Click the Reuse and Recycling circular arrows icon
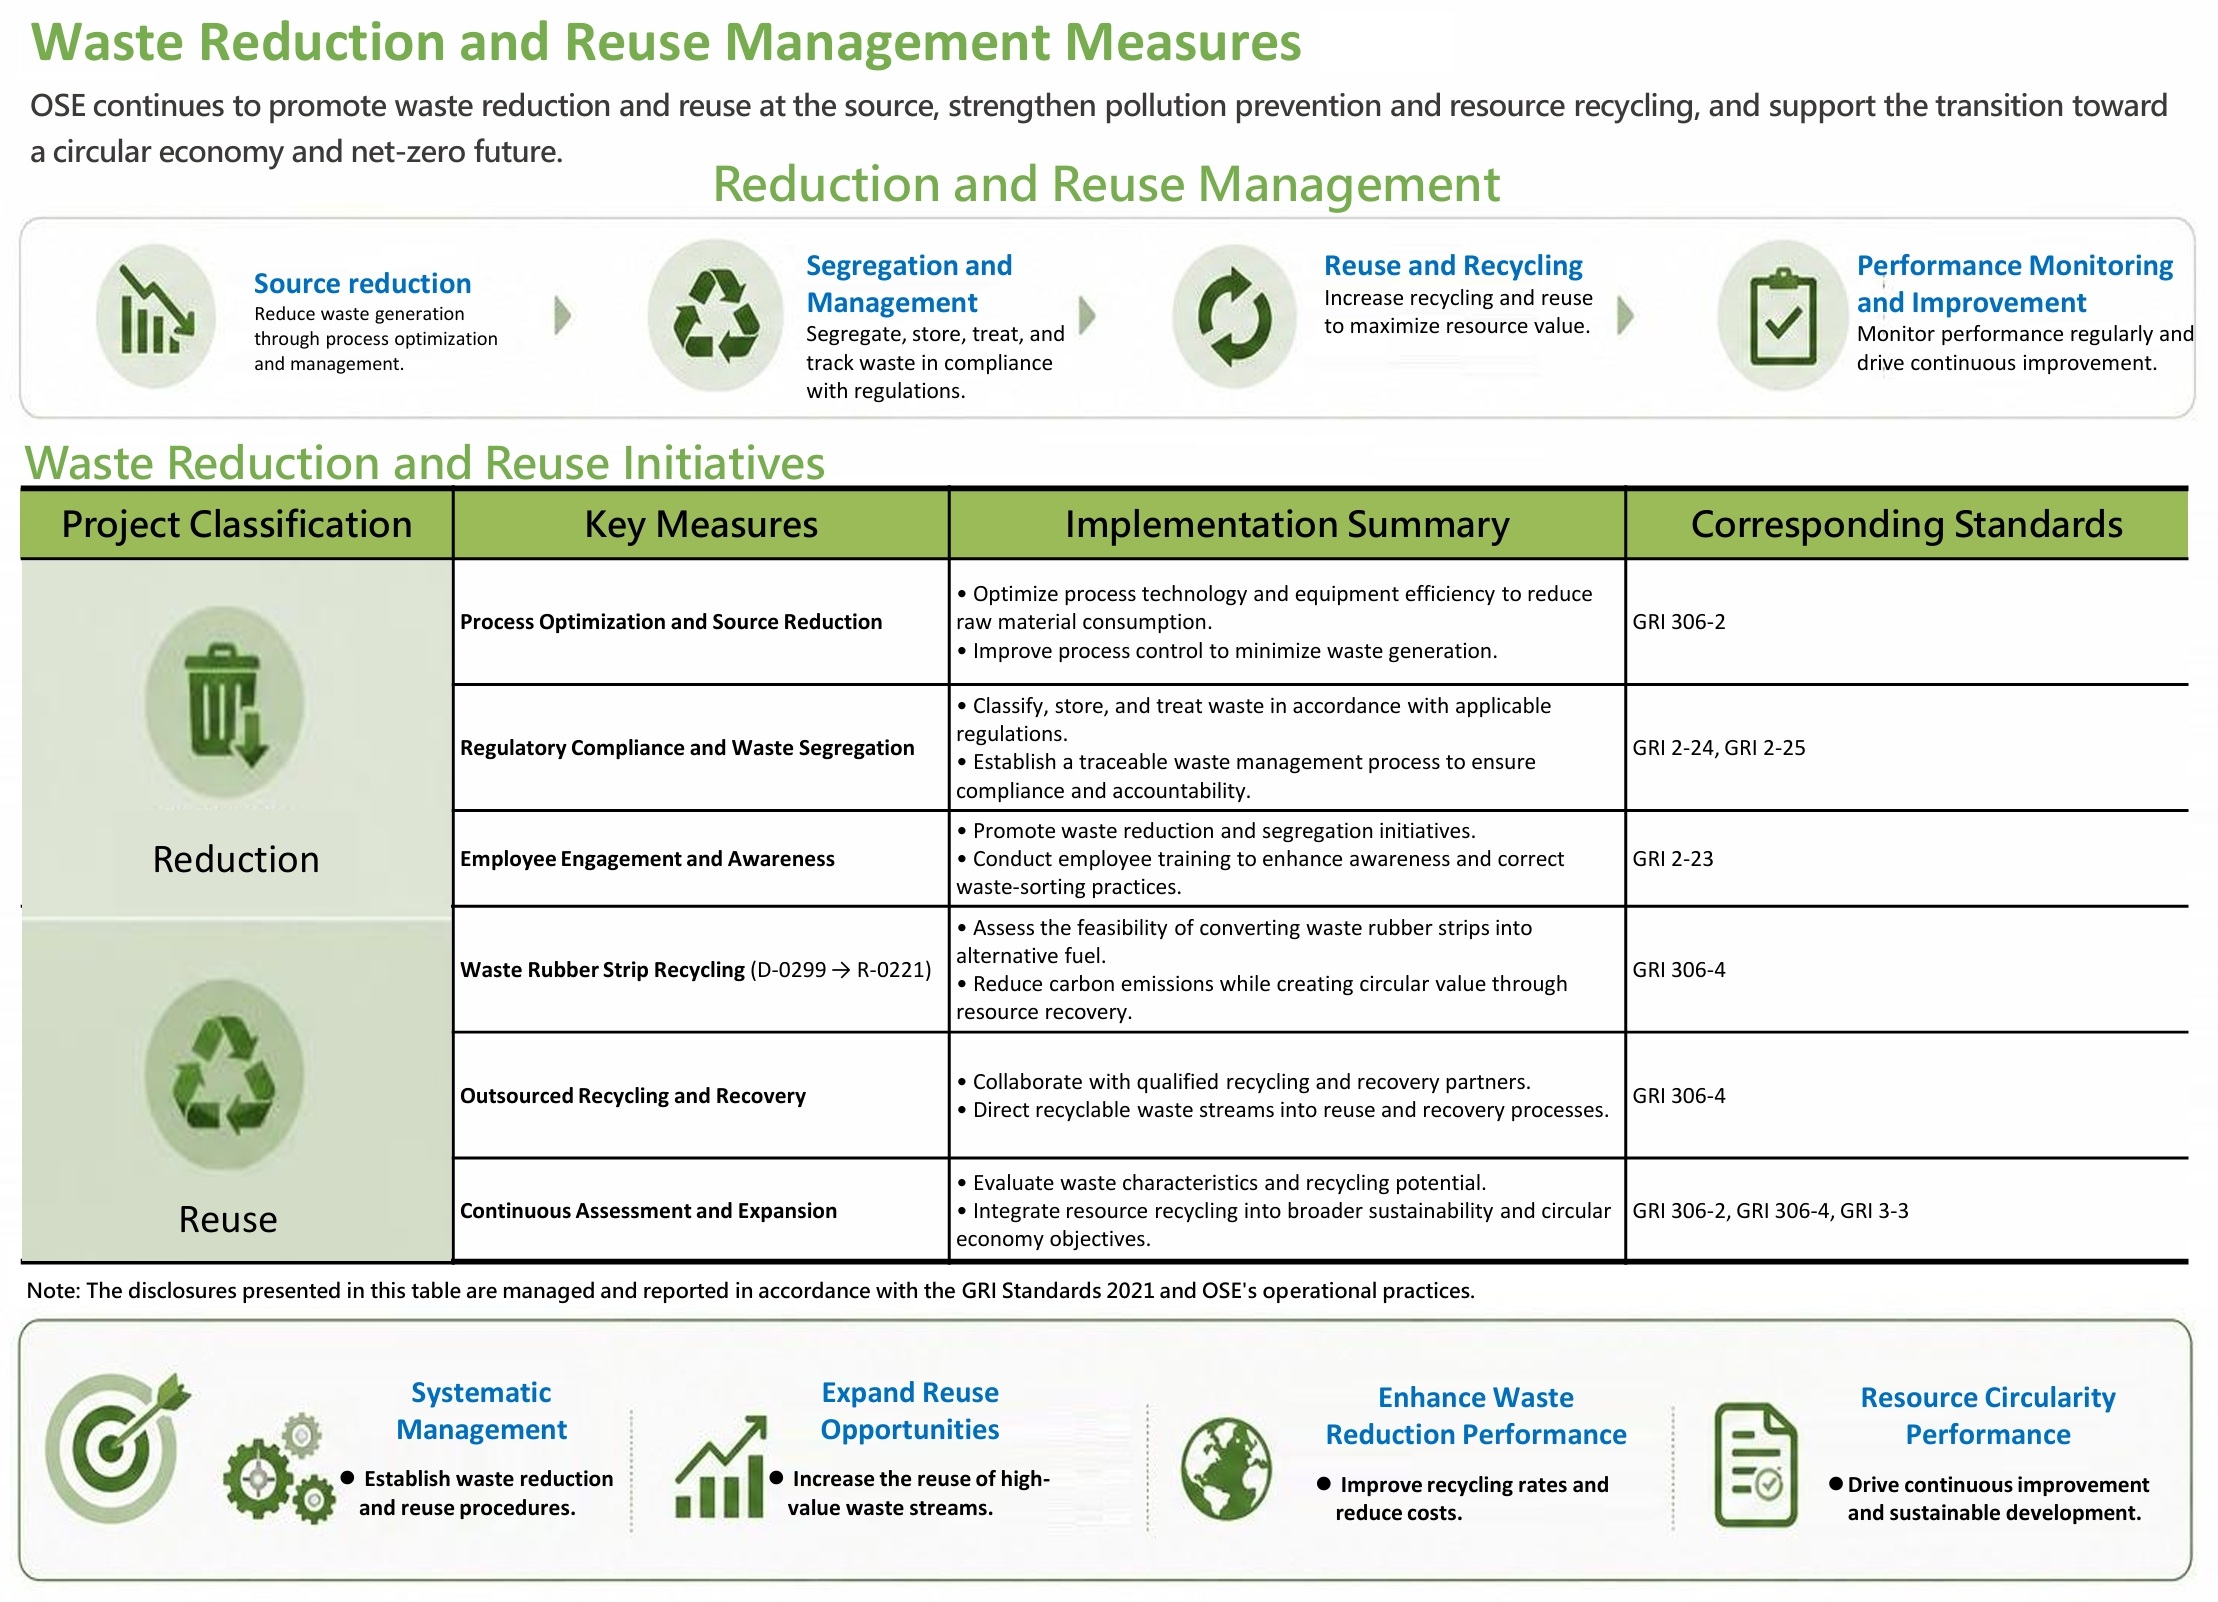 [1235, 316]
